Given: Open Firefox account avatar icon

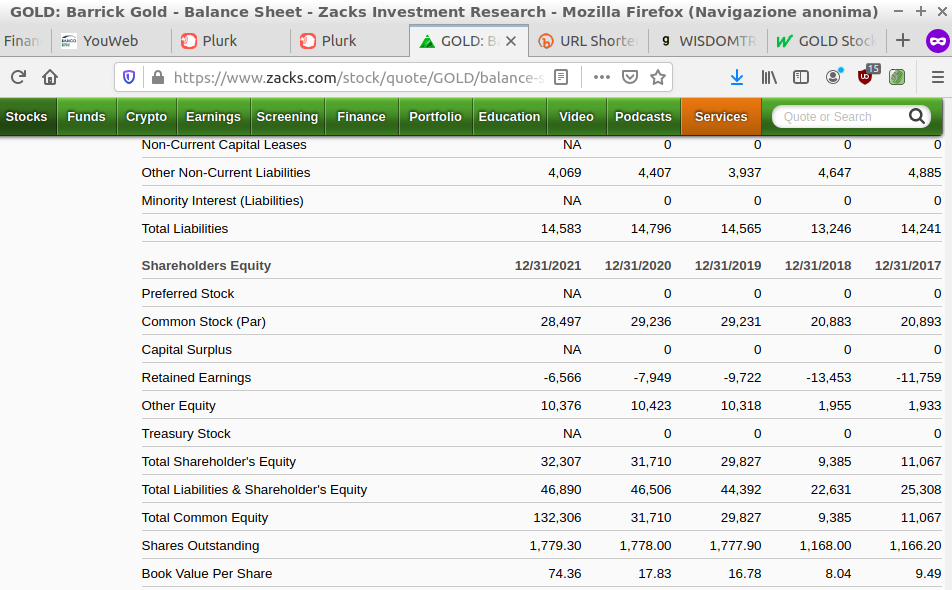Looking at the screenshot, I should pyautogui.click(x=833, y=76).
